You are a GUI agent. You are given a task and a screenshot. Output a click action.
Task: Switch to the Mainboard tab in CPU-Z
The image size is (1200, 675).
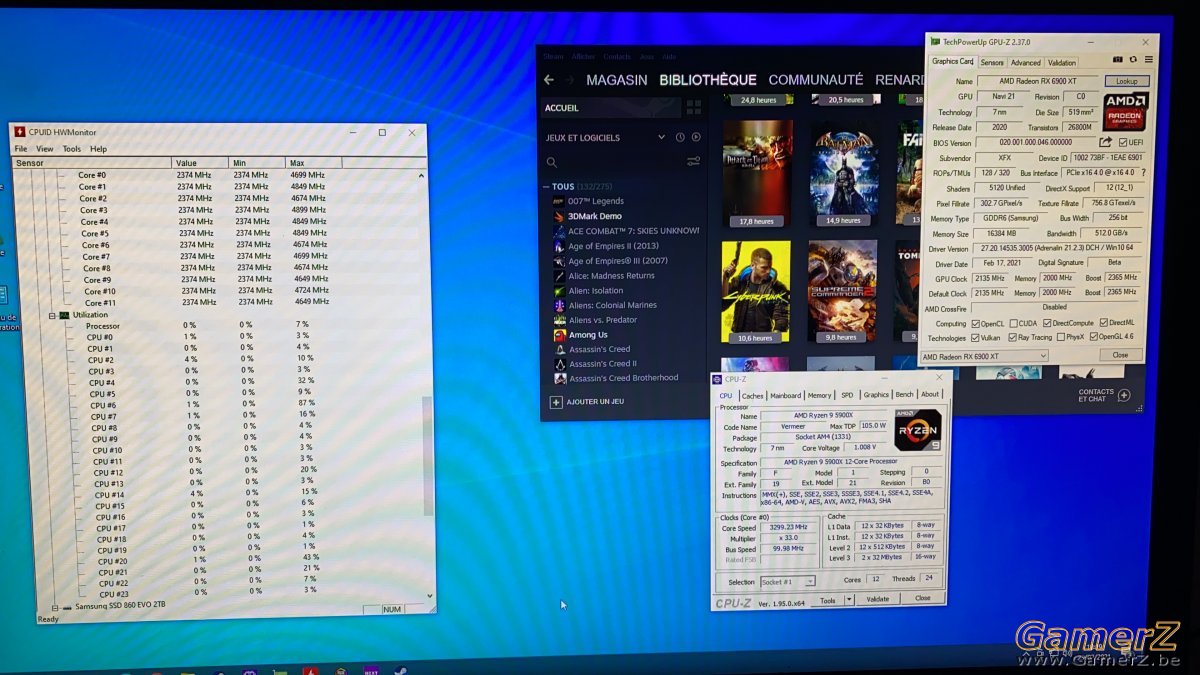[x=786, y=395]
